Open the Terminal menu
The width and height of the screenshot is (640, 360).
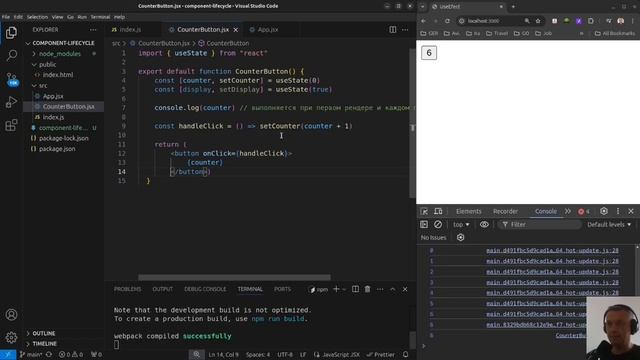(x=100, y=17)
